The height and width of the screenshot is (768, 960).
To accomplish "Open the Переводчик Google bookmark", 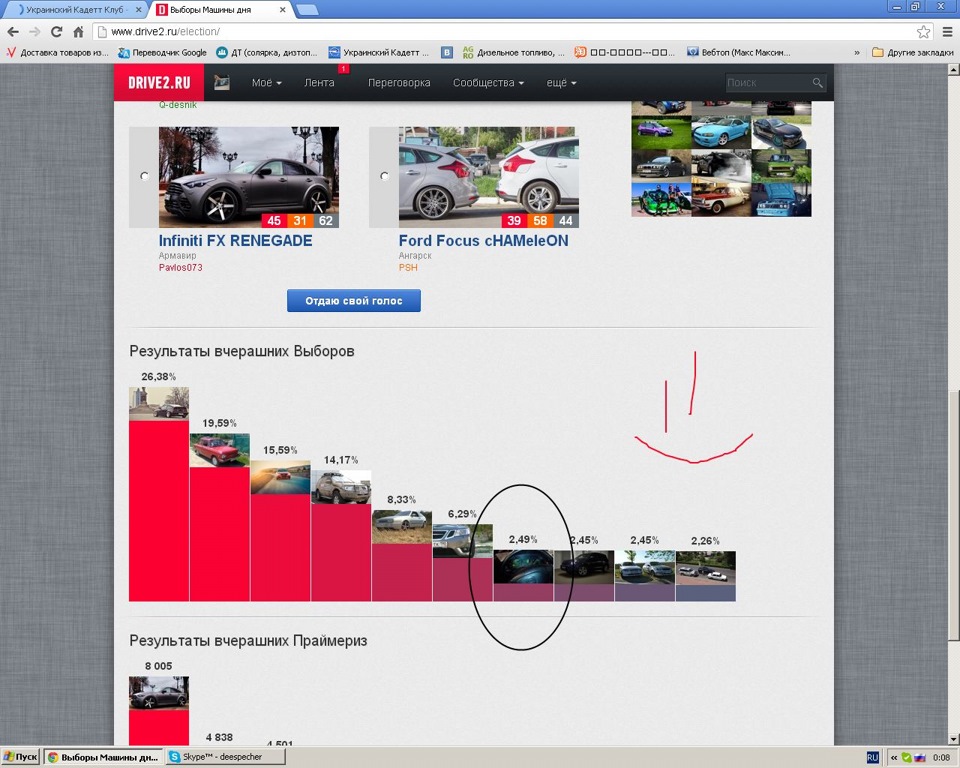I will tap(163, 53).
